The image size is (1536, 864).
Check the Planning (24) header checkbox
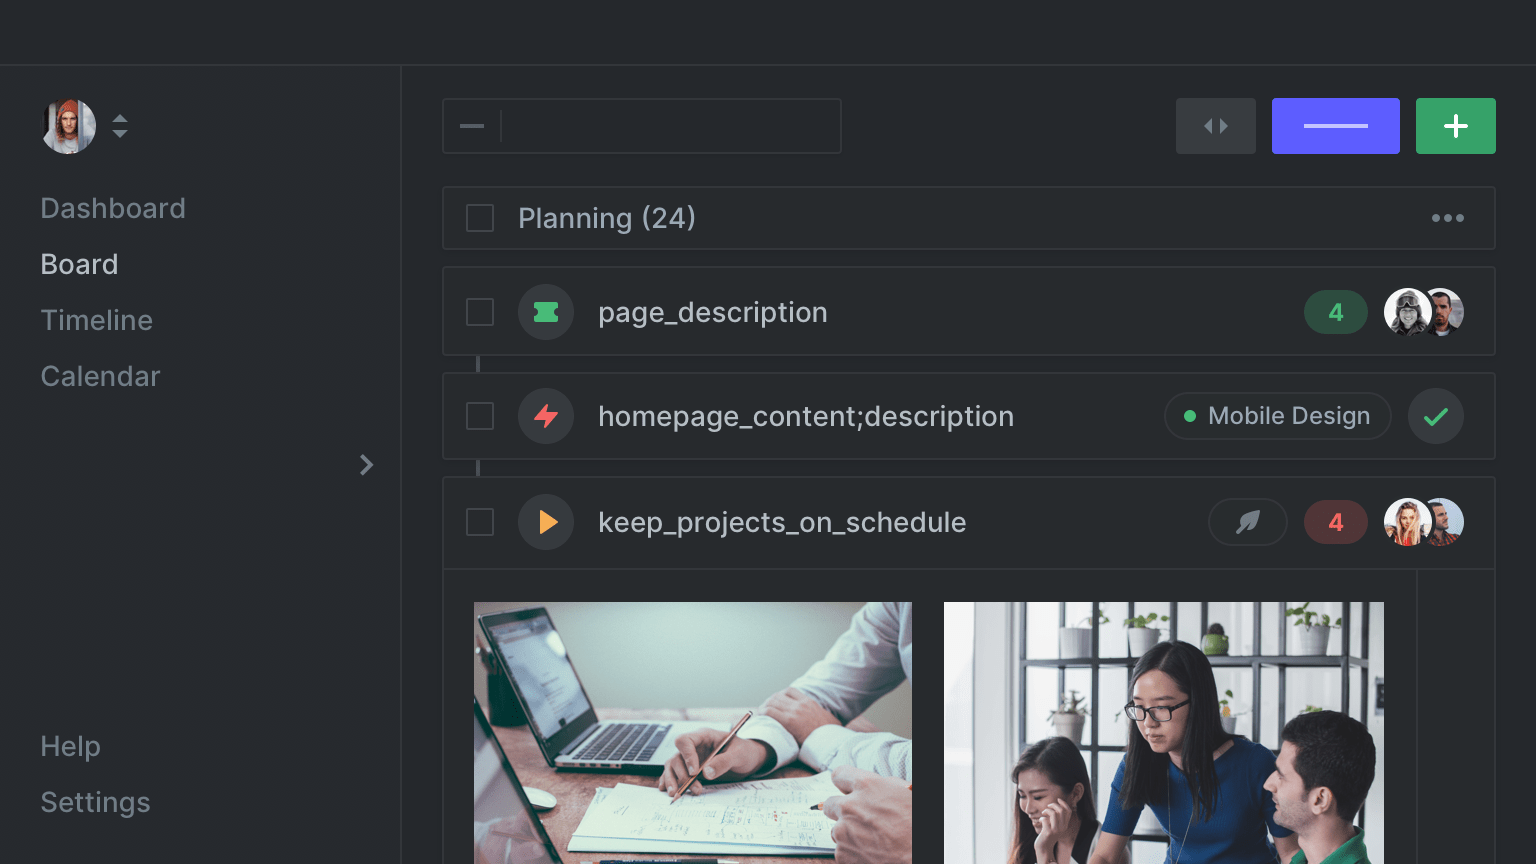480,218
